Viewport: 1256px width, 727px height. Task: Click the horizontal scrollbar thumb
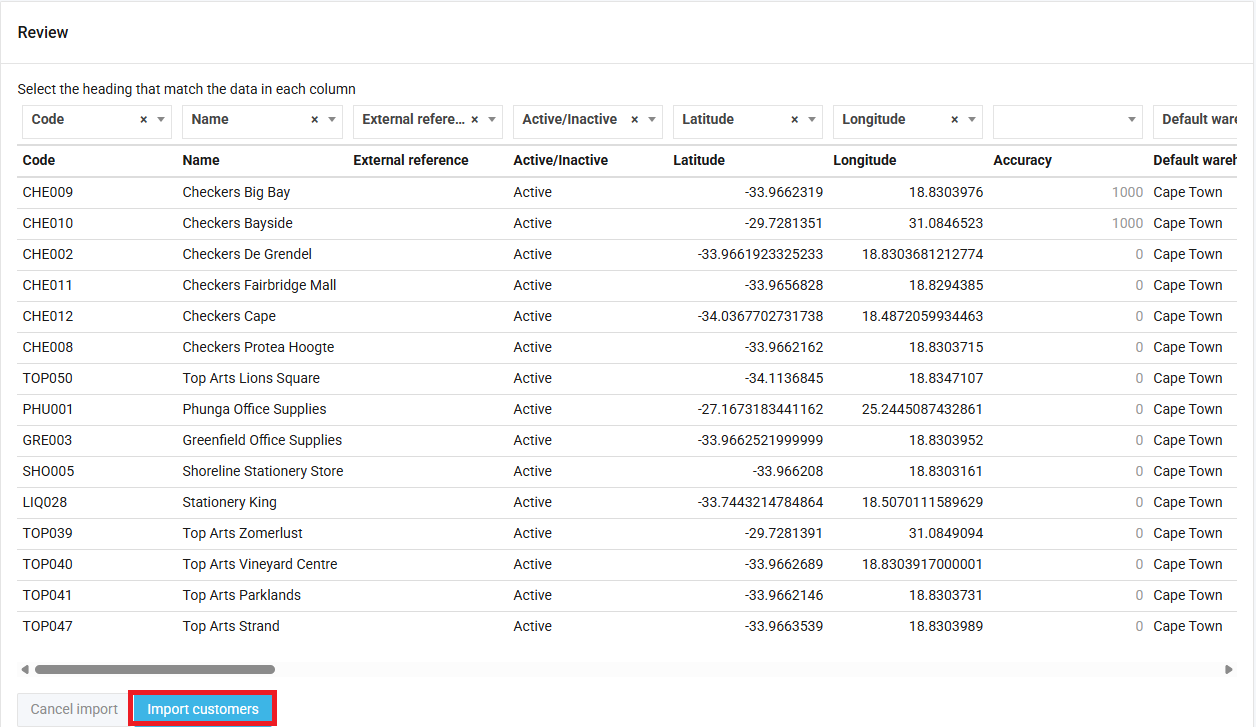[x=154, y=670]
